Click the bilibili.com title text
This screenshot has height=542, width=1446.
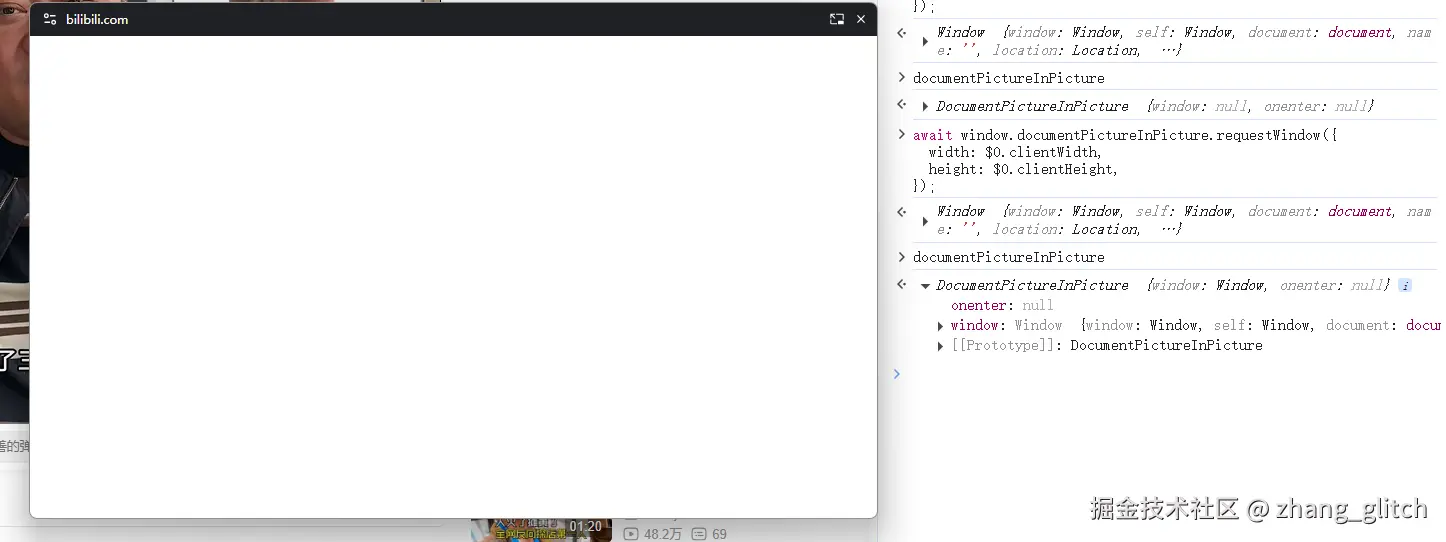97,19
